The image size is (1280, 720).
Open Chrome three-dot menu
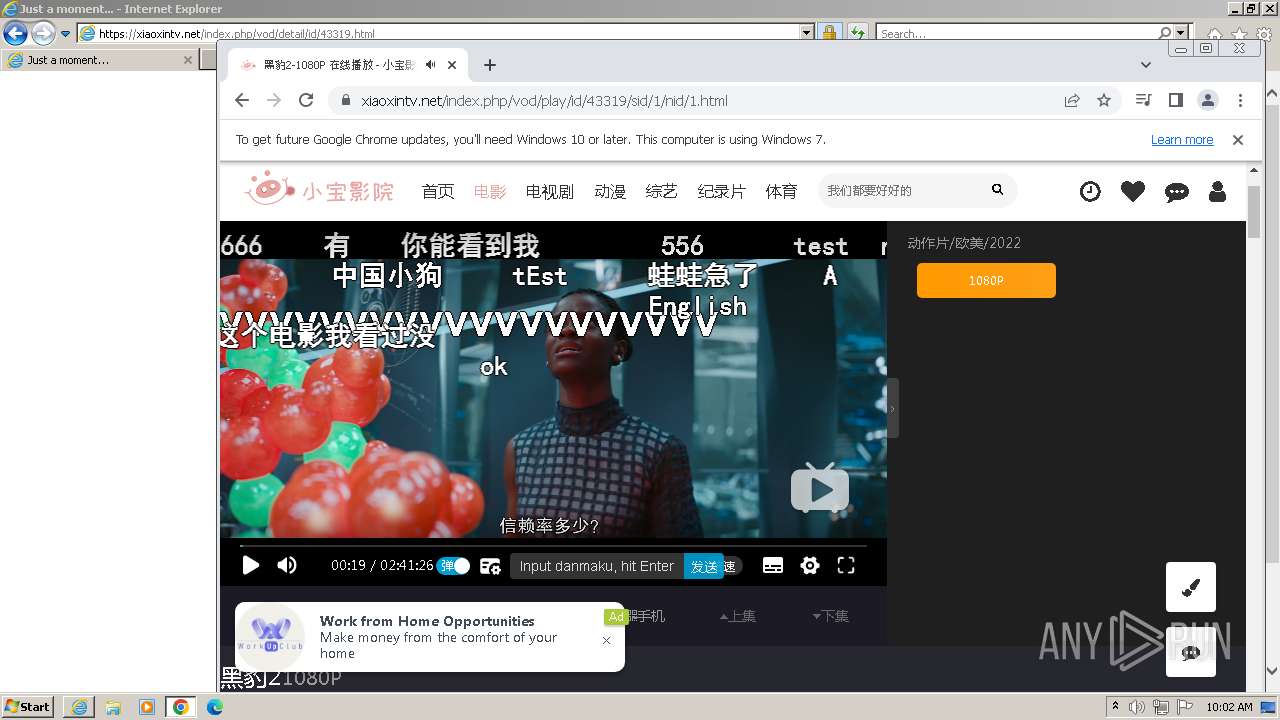1240,100
